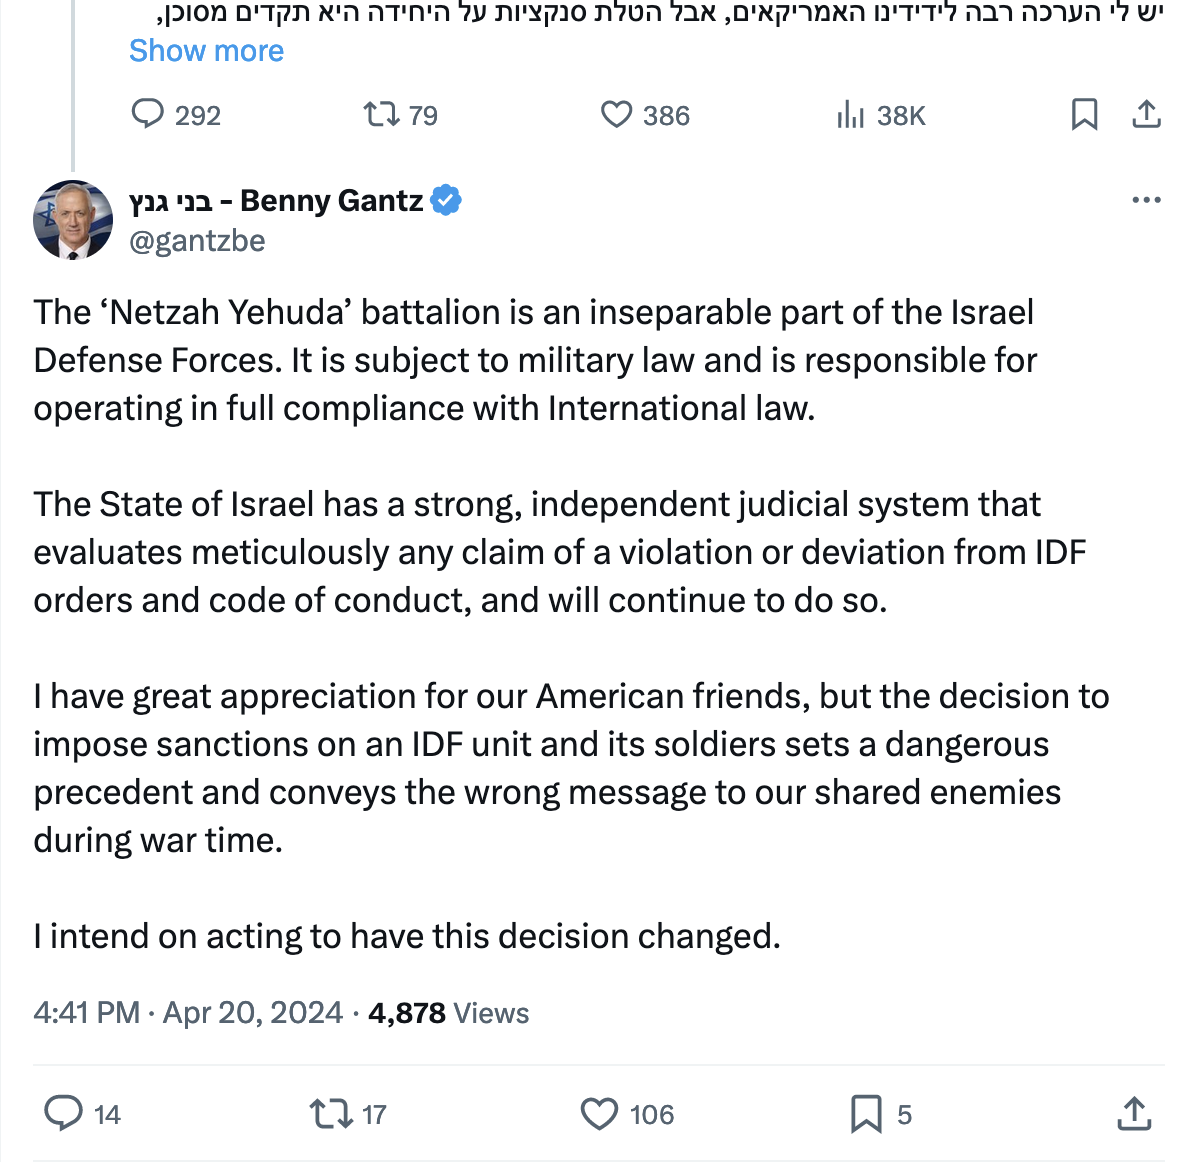Repost the top tweet with 79 reposts
The height and width of the screenshot is (1162, 1196).
click(381, 114)
